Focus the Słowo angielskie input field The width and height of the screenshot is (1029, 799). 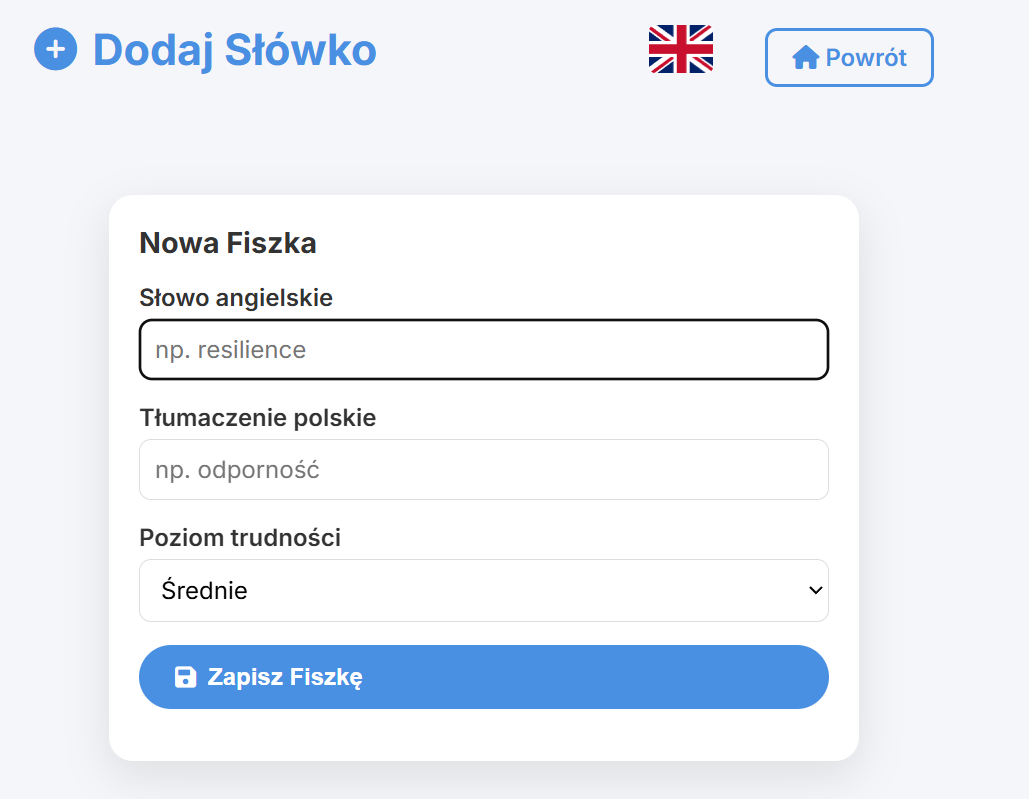tap(483, 350)
